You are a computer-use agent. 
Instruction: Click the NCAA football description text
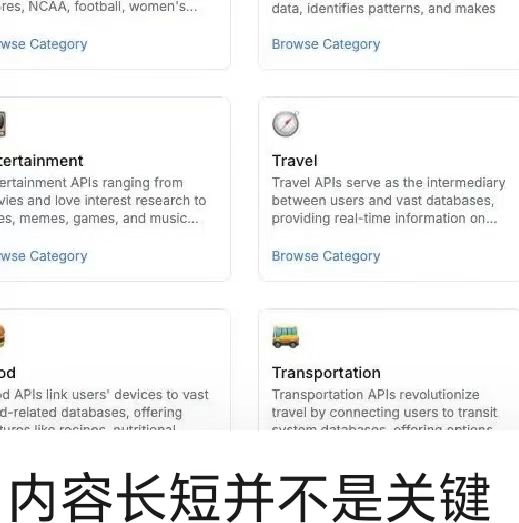(98, 7)
